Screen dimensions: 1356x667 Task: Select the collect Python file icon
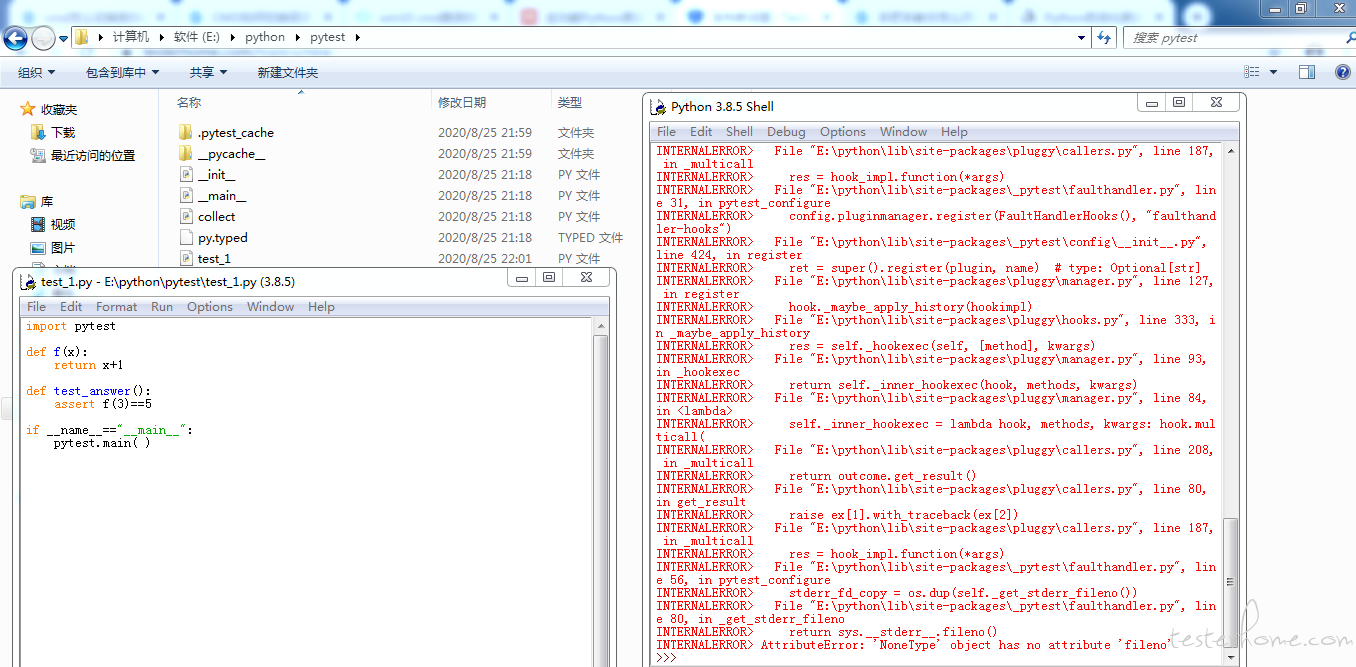tap(186, 216)
